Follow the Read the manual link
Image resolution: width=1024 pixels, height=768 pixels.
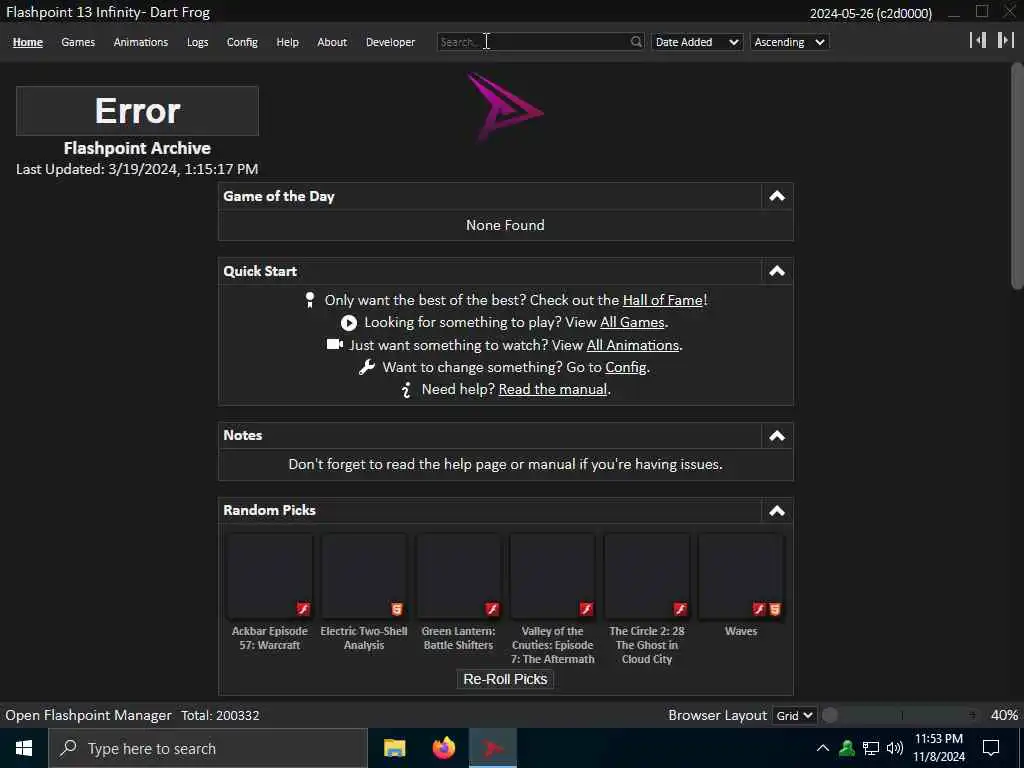tap(552, 389)
